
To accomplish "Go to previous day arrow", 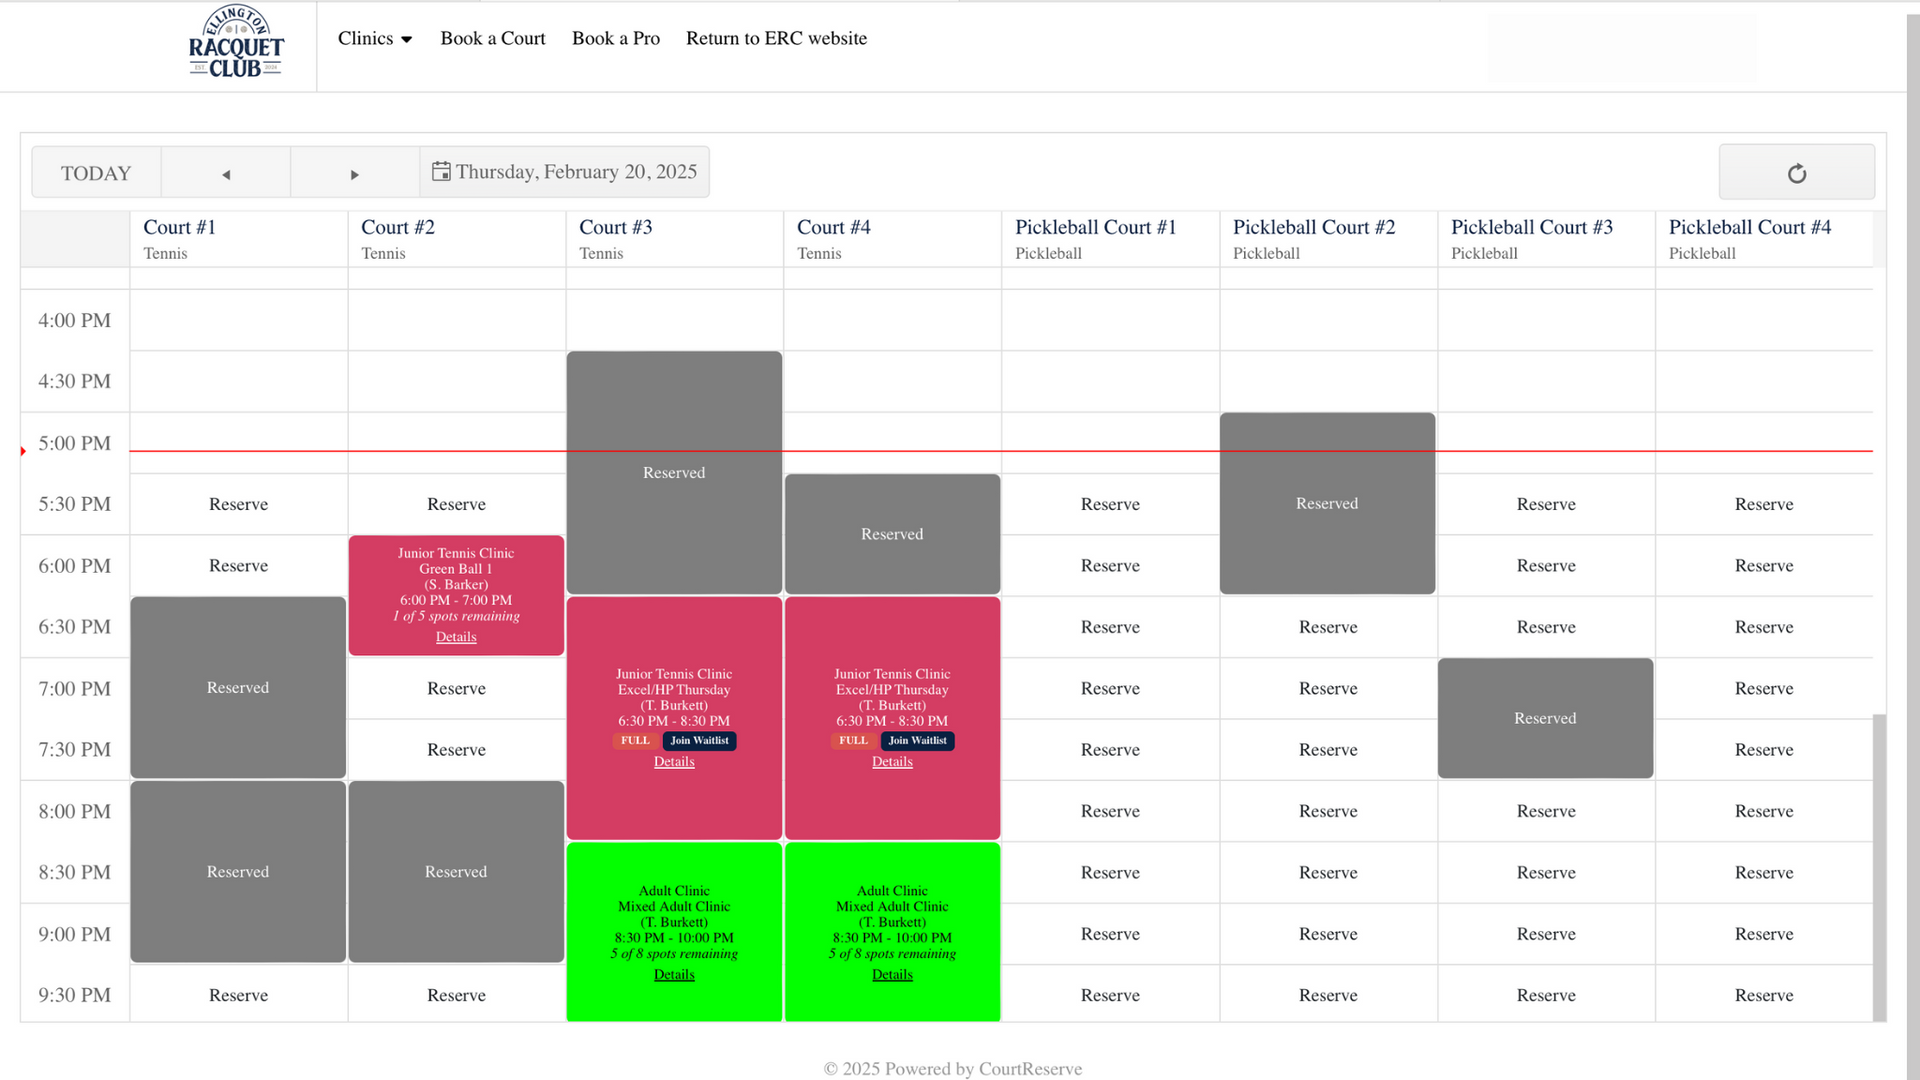I will [x=226, y=174].
